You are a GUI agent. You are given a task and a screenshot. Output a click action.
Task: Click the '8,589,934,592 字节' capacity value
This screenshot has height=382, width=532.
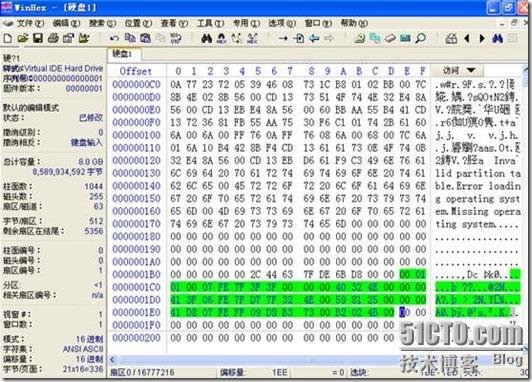68,172
